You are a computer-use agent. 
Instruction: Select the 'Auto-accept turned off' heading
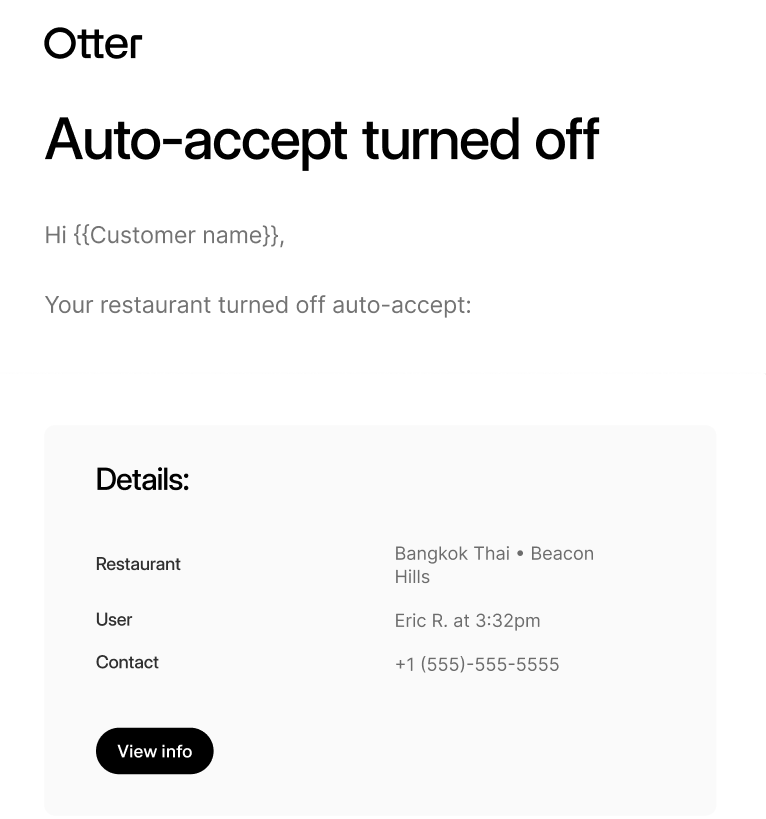322,140
